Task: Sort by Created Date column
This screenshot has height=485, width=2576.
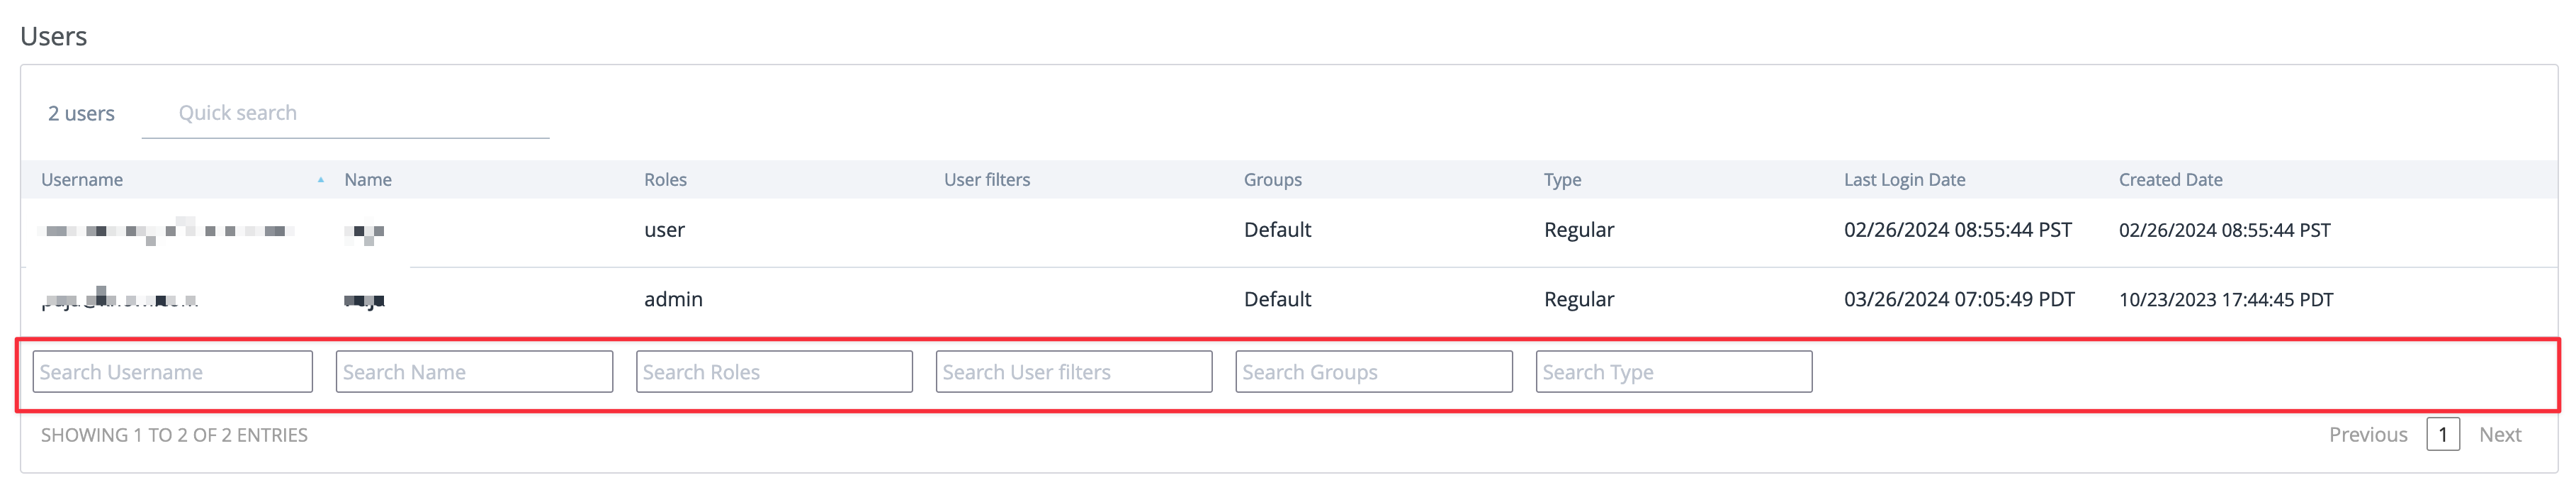Action: 2170,180
